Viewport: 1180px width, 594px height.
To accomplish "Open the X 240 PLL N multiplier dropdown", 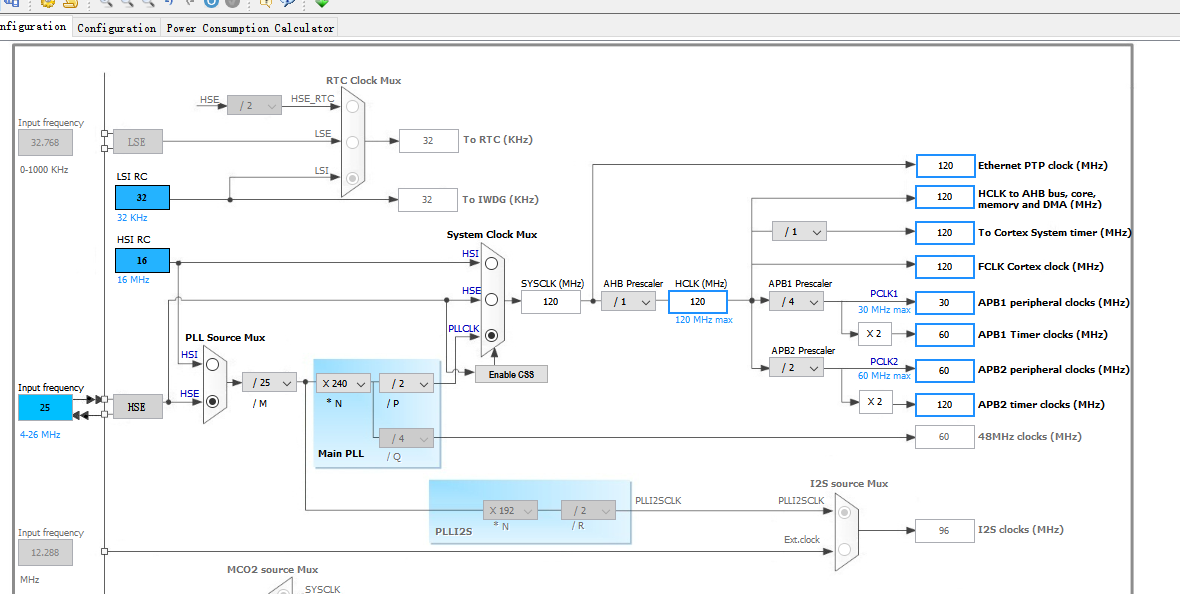I will click(343, 383).
